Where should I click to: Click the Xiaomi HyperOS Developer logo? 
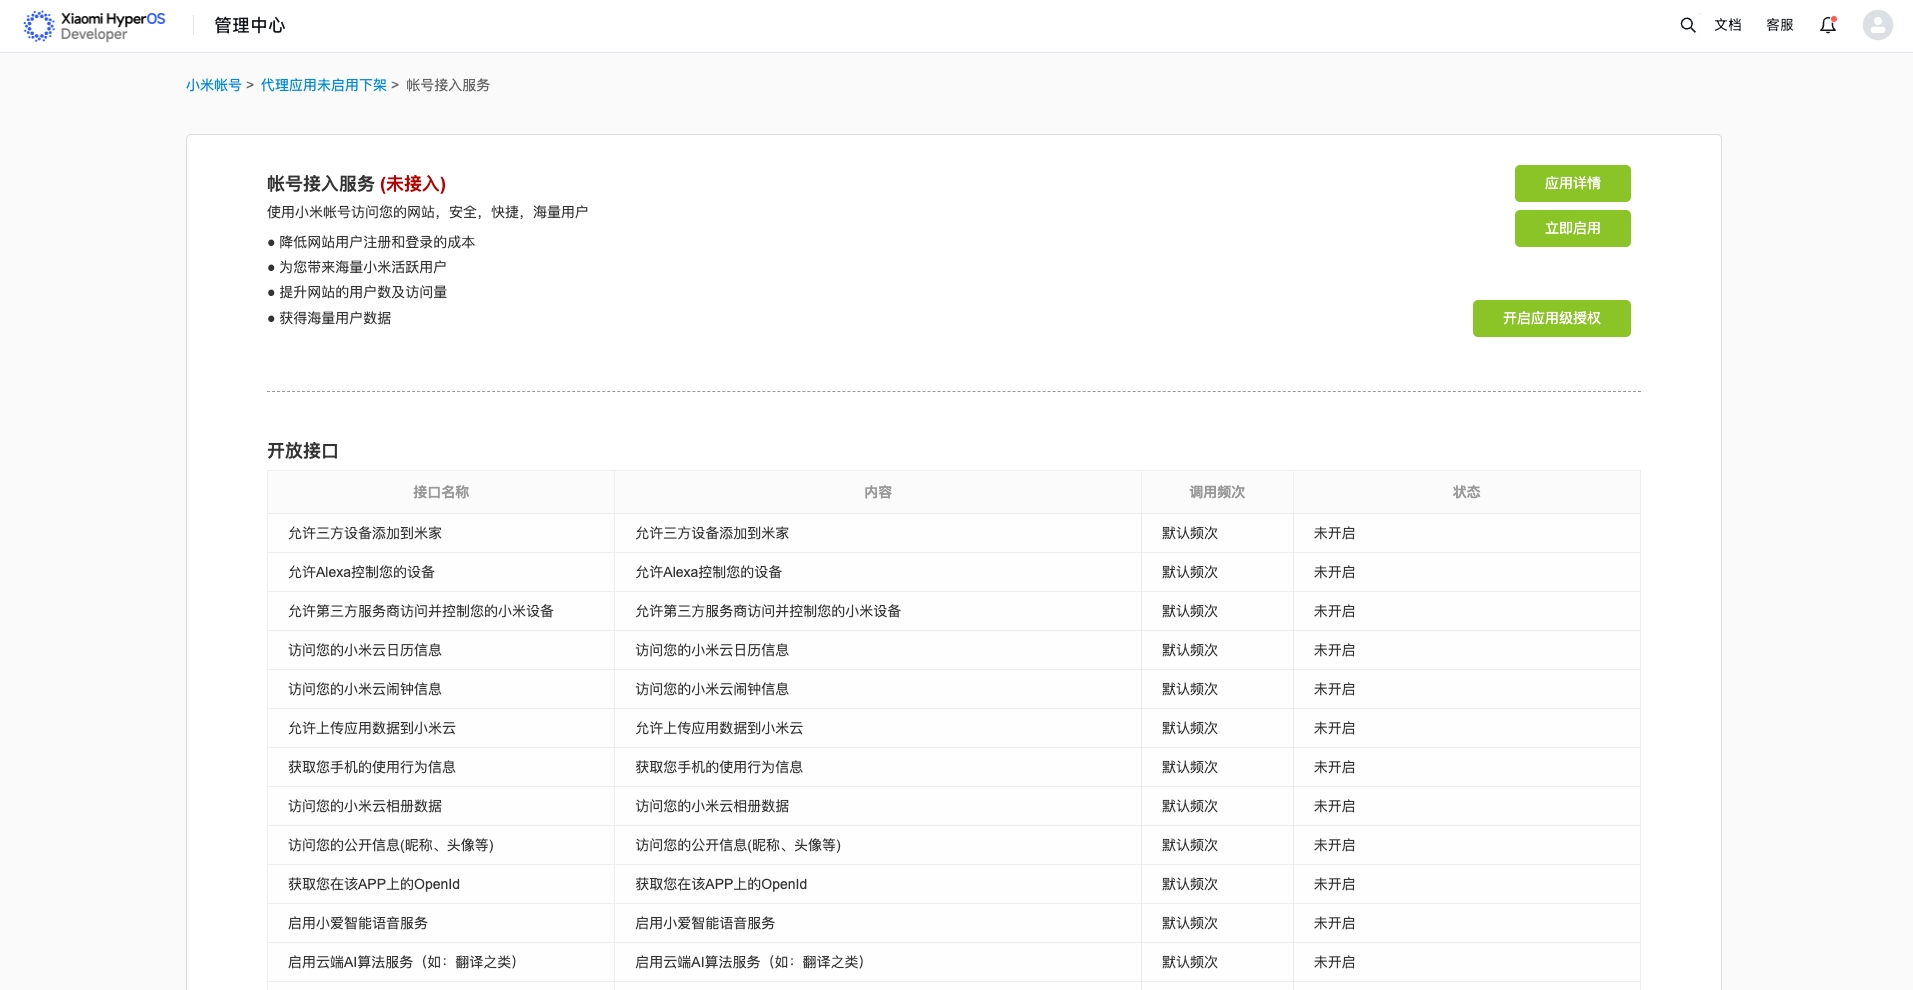click(x=94, y=26)
